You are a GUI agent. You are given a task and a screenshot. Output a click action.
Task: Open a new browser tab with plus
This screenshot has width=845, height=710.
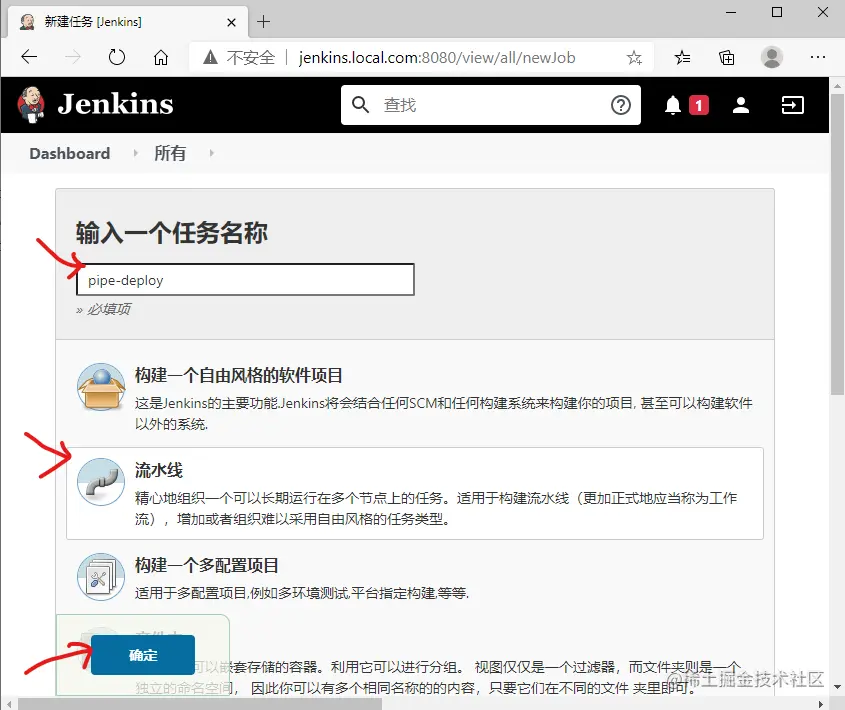coord(264,22)
